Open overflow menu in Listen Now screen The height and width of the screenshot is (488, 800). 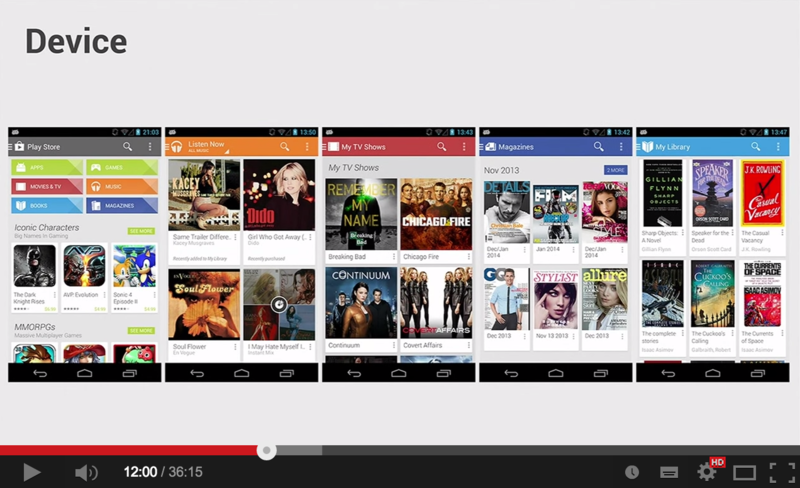307,147
